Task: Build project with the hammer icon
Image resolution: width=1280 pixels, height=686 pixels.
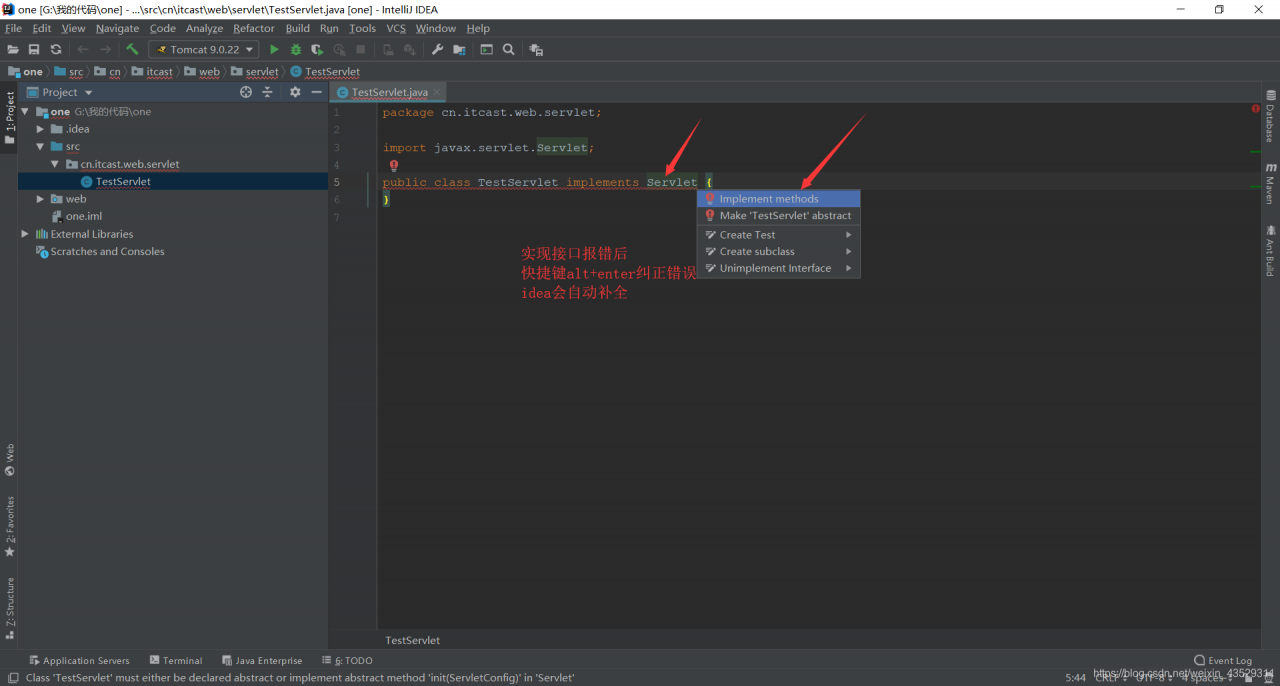Action: tap(132, 49)
